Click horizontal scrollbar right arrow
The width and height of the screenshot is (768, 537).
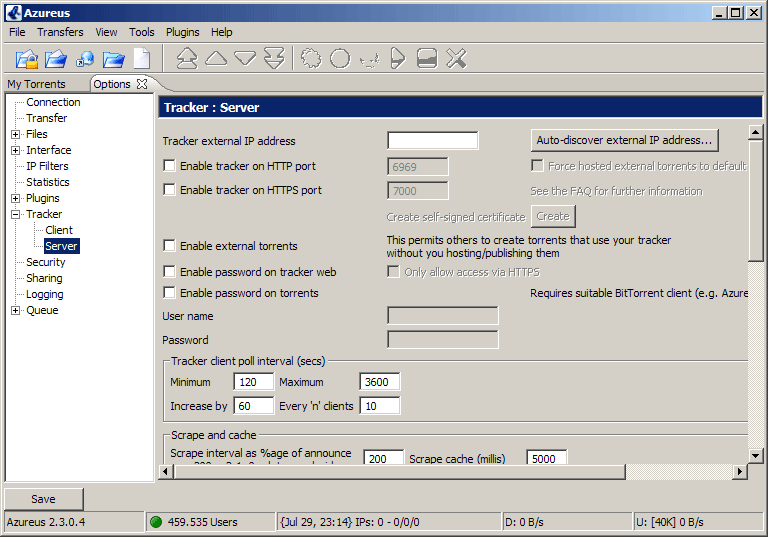coord(740,471)
